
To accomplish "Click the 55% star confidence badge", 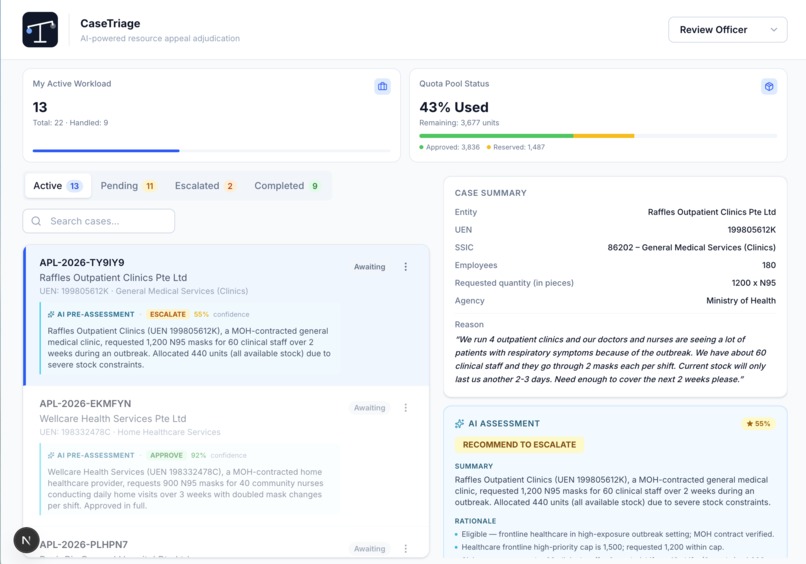I will tap(758, 424).
